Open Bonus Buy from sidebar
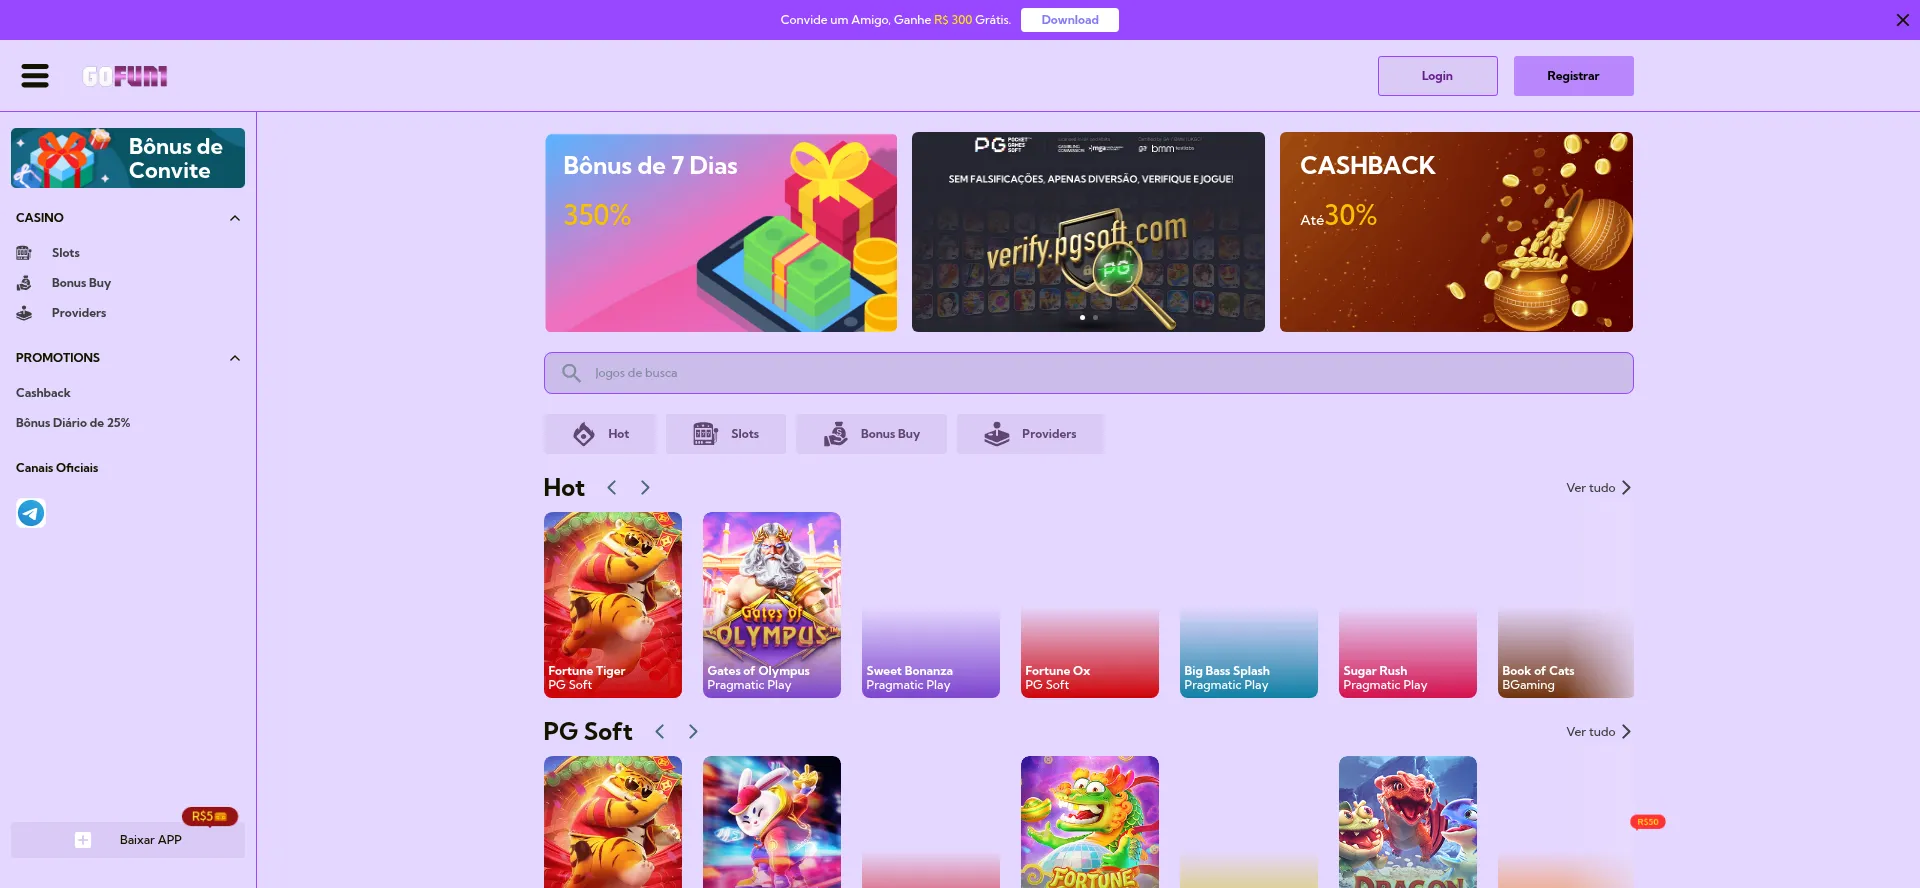 (x=81, y=283)
